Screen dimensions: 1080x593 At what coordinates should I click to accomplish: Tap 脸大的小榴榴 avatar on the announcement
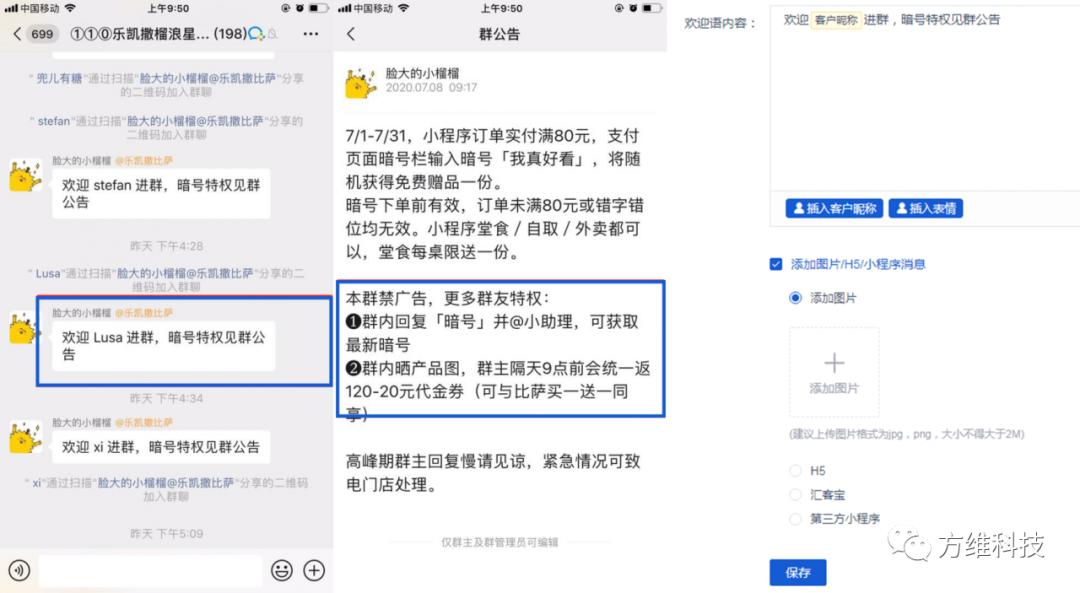tap(361, 83)
